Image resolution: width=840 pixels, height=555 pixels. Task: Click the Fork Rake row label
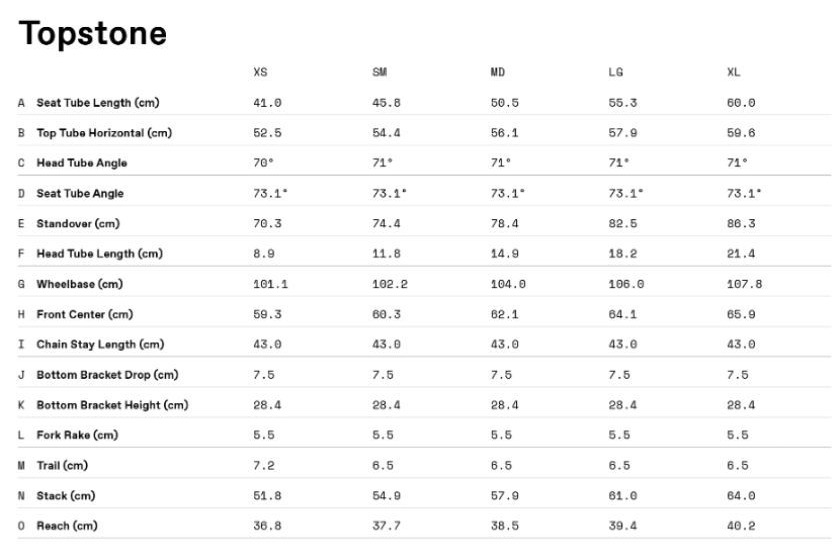[77, 435]
